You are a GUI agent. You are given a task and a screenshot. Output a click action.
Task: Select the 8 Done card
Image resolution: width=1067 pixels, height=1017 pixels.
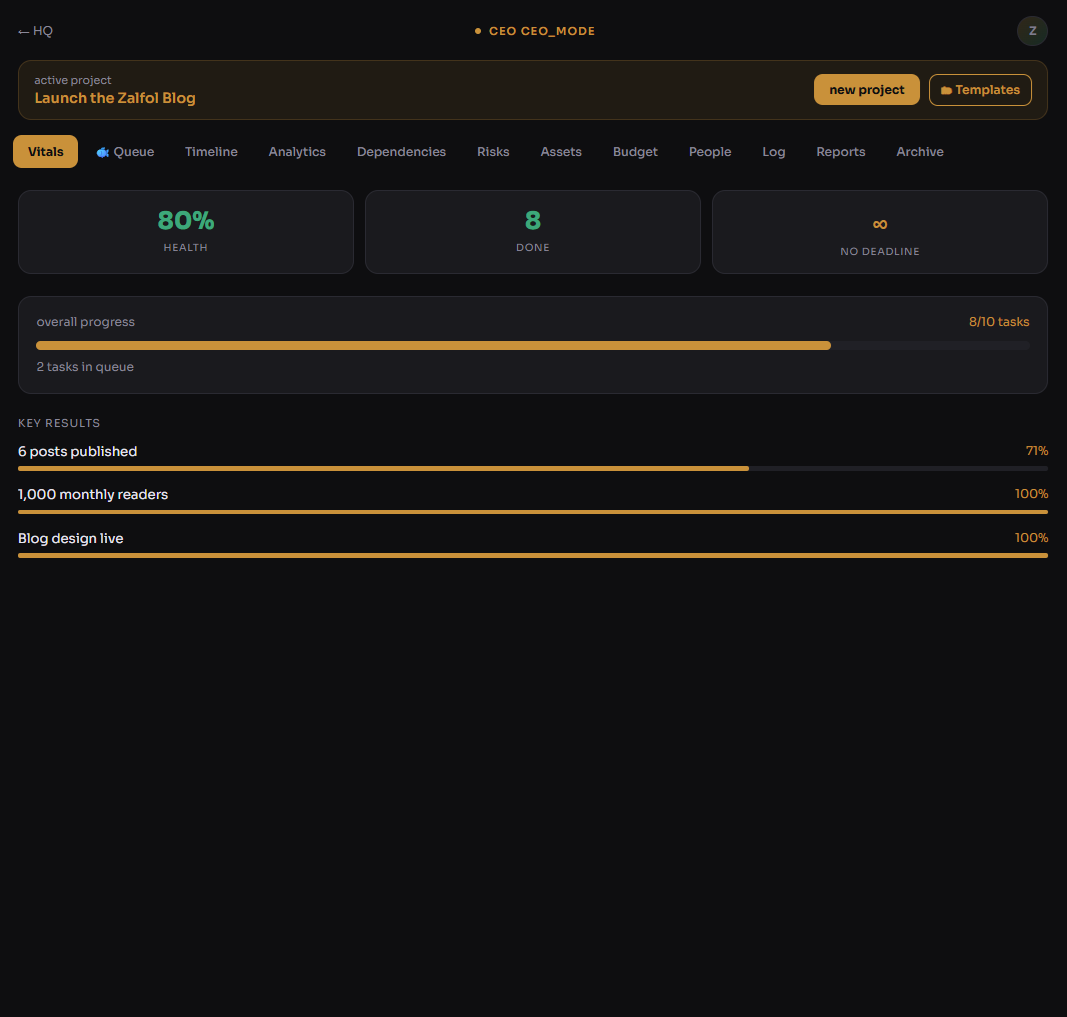(532, 232)
